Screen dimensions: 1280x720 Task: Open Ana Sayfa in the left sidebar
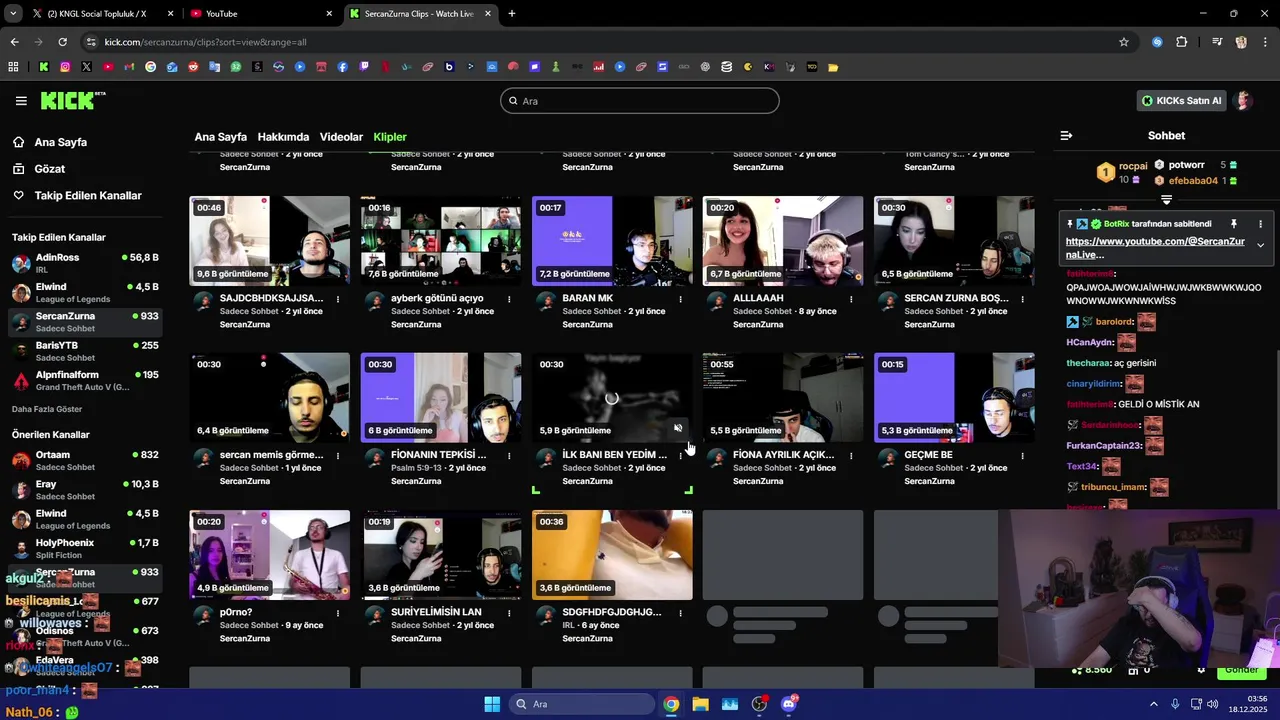(60, 142)
